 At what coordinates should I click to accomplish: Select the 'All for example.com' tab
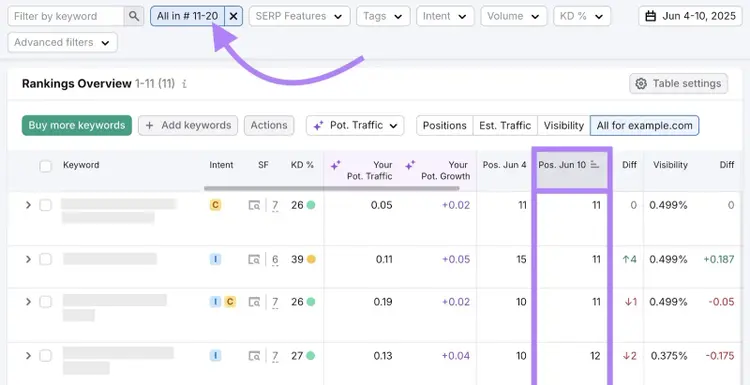click(x=644, y=125)
